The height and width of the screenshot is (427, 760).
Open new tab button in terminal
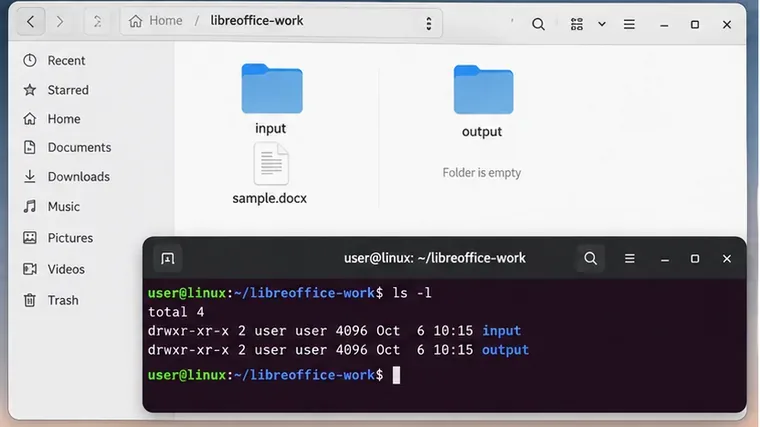tap(168, 259)
